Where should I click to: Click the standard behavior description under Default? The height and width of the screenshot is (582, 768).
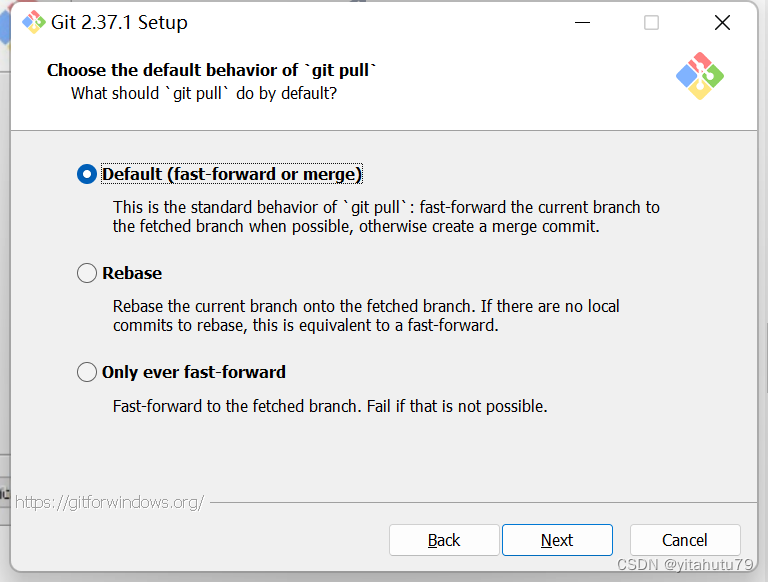tap(386, 217)
